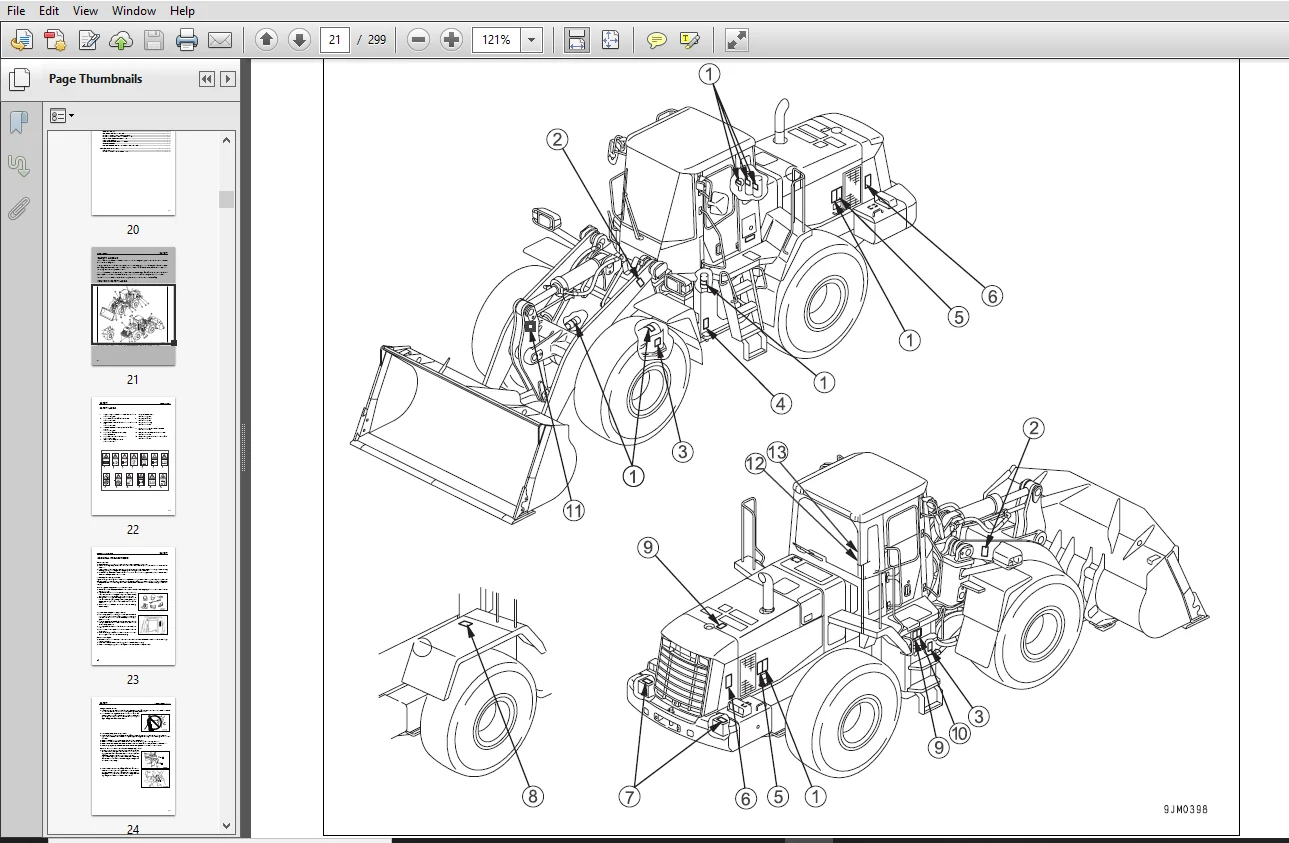Image resolution: width=1289 pixels, height=843 pixels.
Task: Open the View menu
Action: pos(86,10)
